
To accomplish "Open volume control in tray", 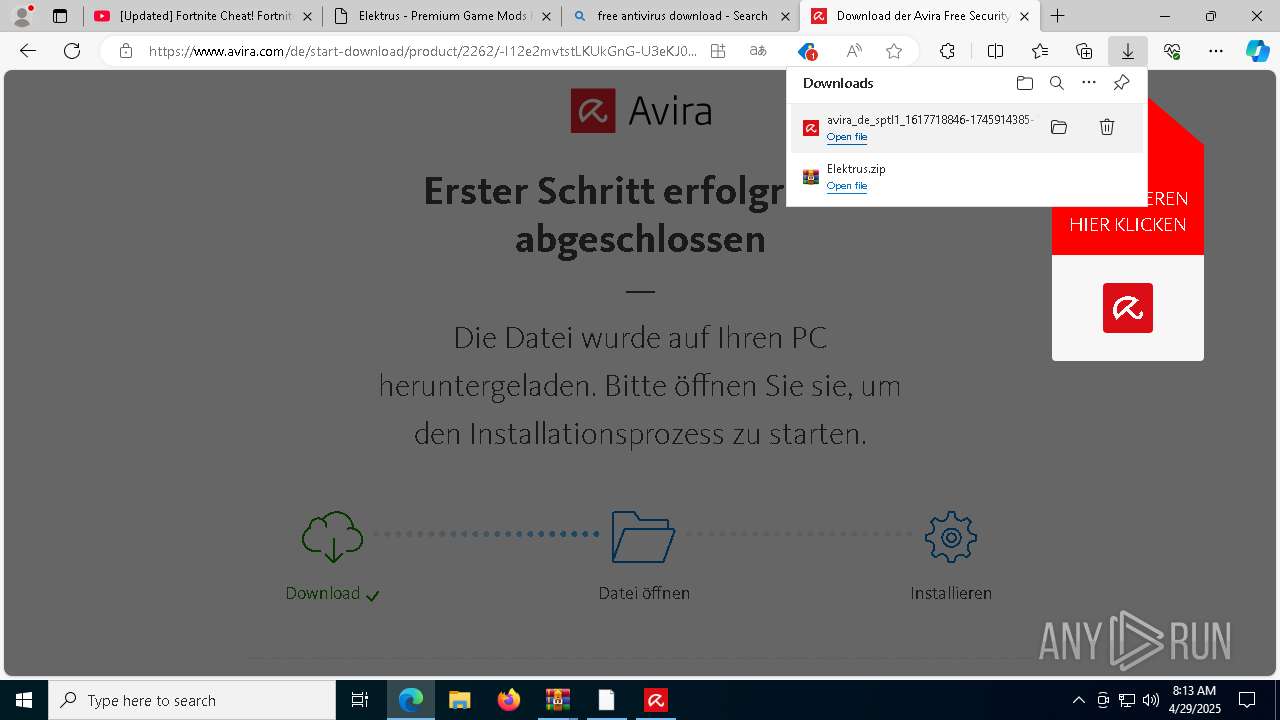I will coord(1151,700).
